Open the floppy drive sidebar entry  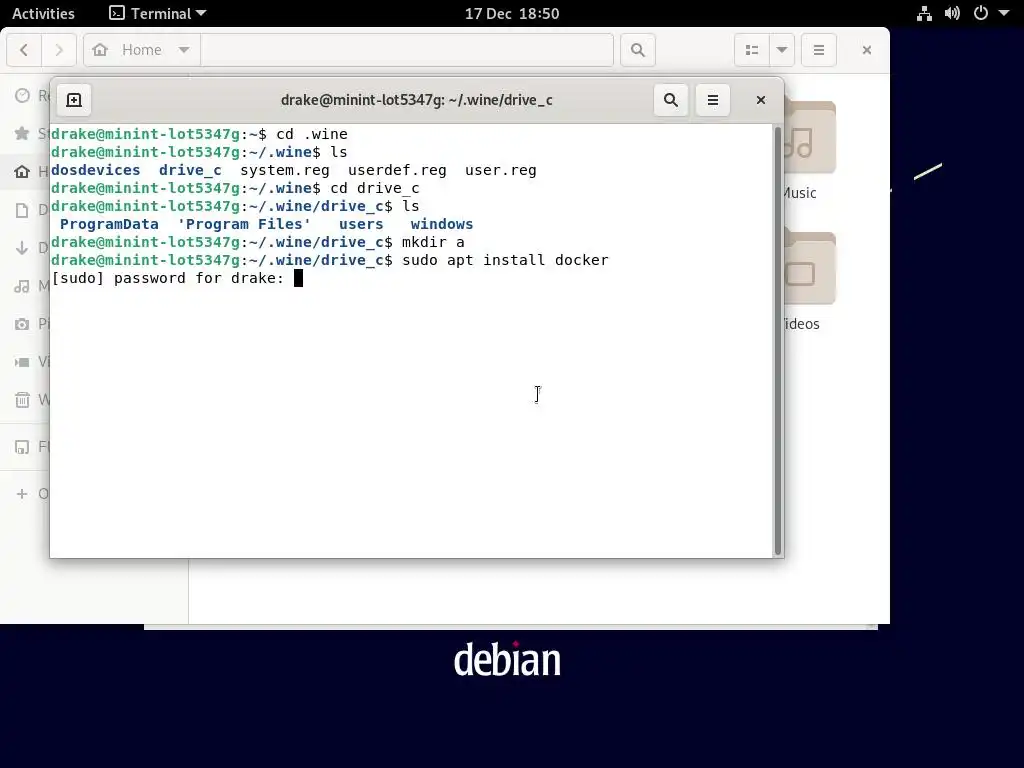click(25, 447)
